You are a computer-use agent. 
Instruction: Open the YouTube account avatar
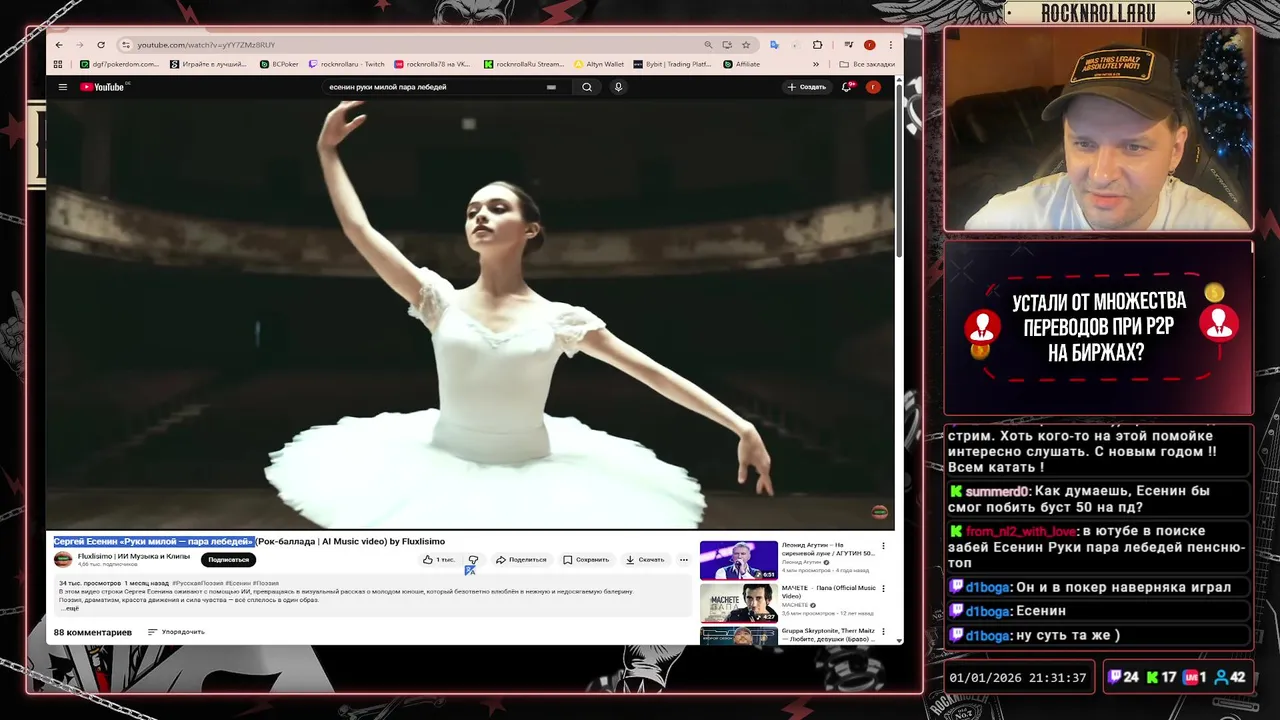click(873, 87)
